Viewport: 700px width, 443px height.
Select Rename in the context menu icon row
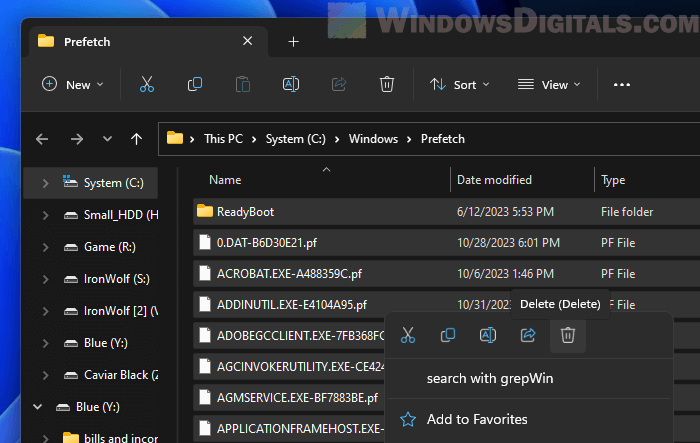488,335
